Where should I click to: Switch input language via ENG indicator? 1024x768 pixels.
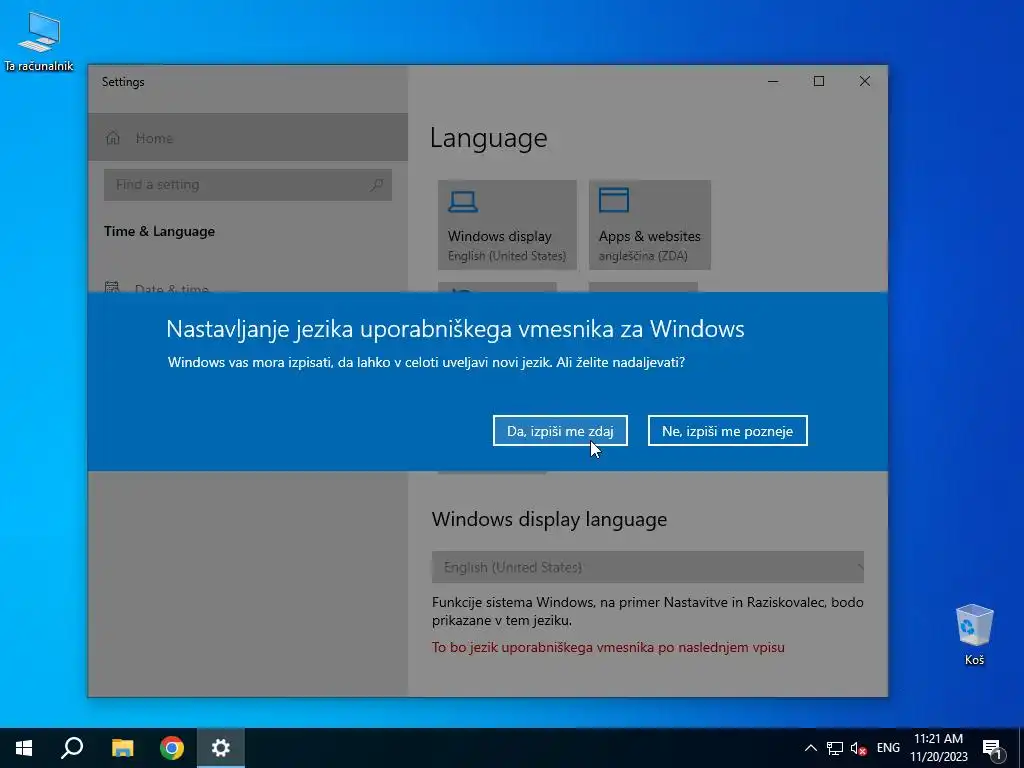click(x=888, y=748)
